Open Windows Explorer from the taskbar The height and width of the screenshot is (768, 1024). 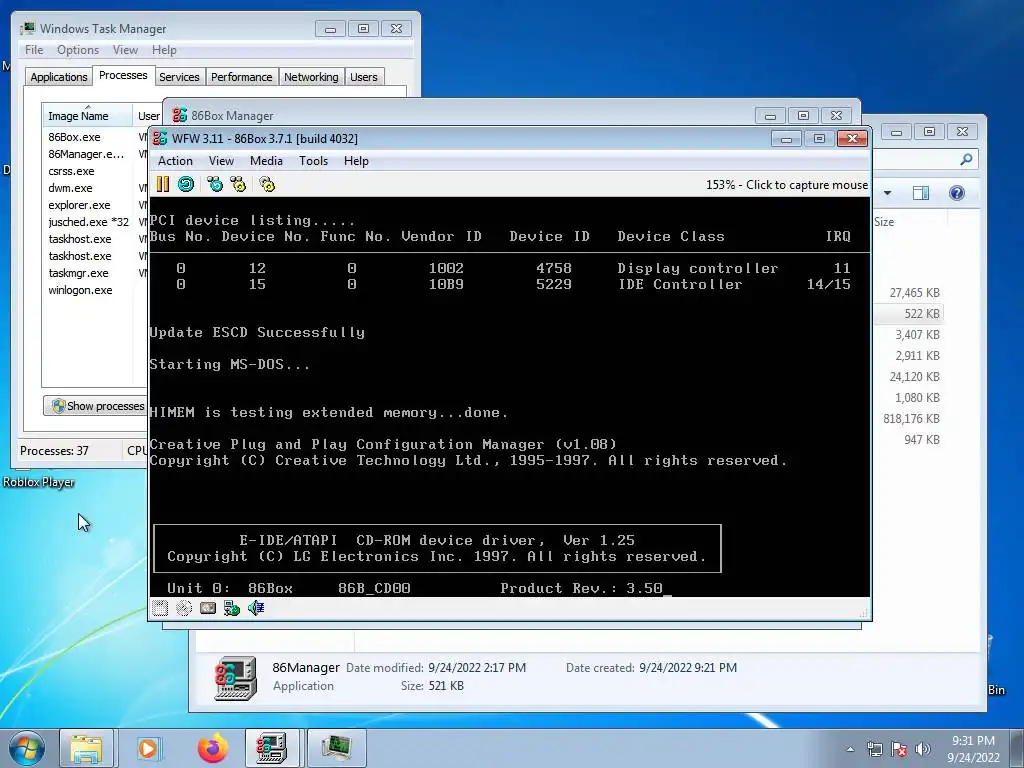pyautogui.click(x=86, y=748)
